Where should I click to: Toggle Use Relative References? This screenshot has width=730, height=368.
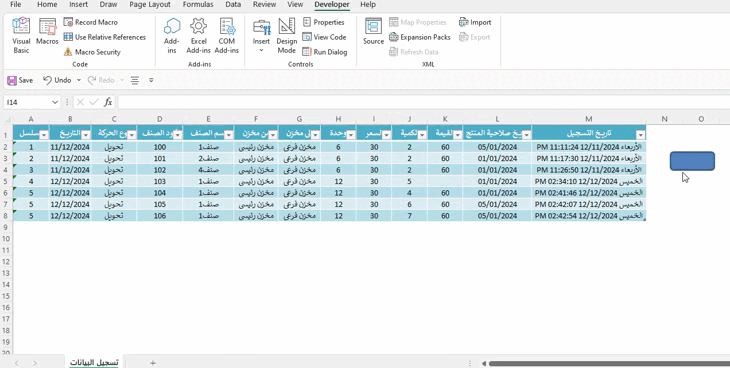pos(105,37)
